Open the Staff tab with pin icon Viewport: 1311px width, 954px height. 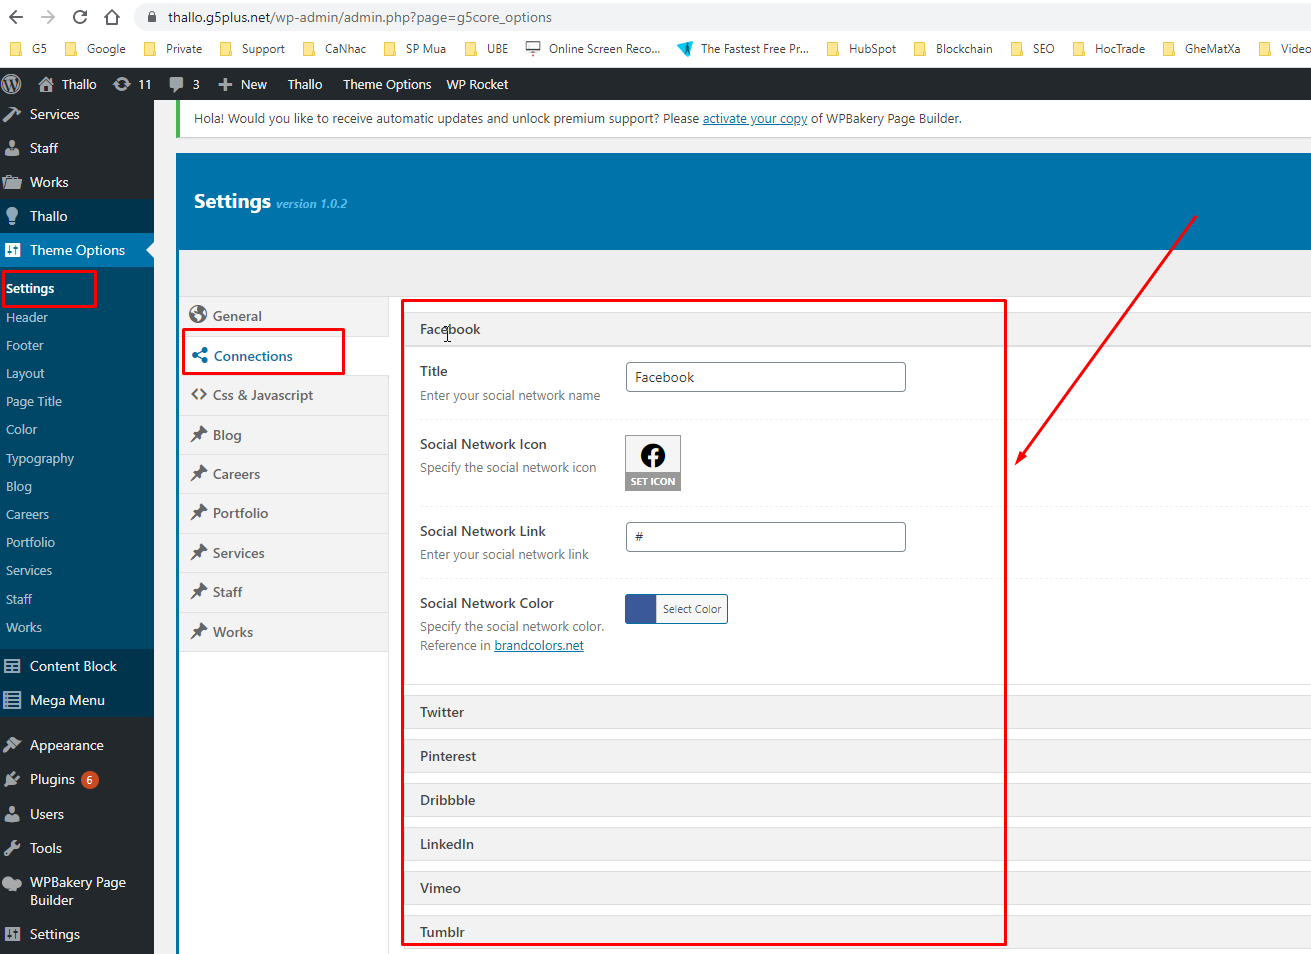284,592
